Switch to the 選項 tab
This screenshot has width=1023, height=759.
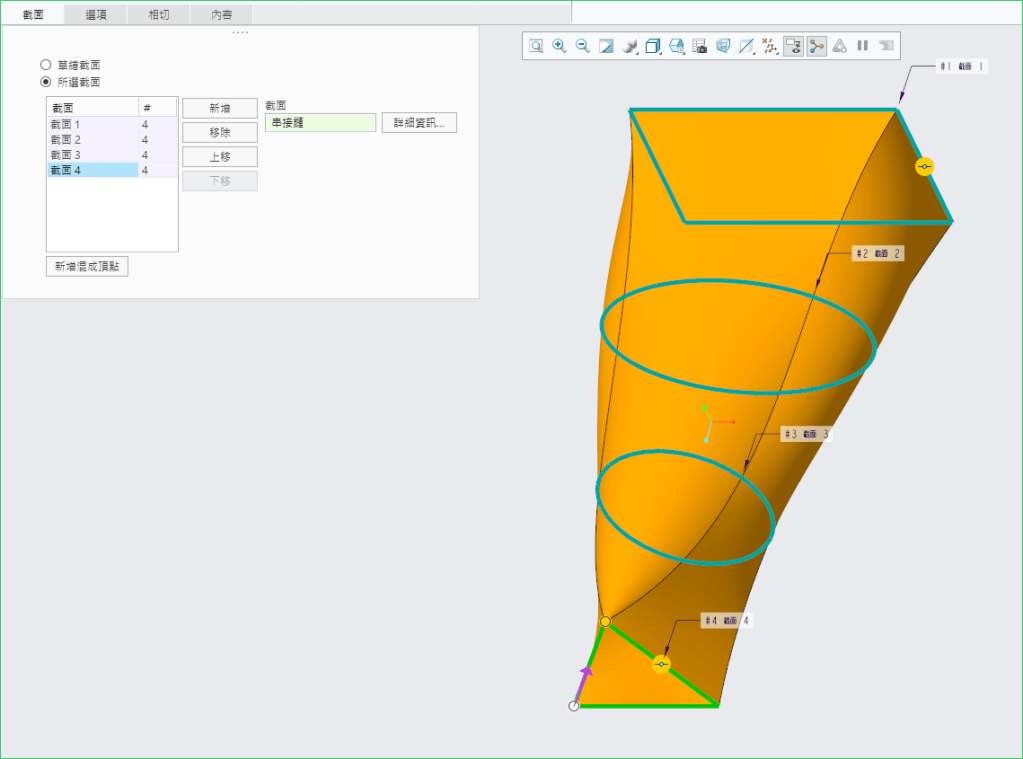[x=96, y=15]
